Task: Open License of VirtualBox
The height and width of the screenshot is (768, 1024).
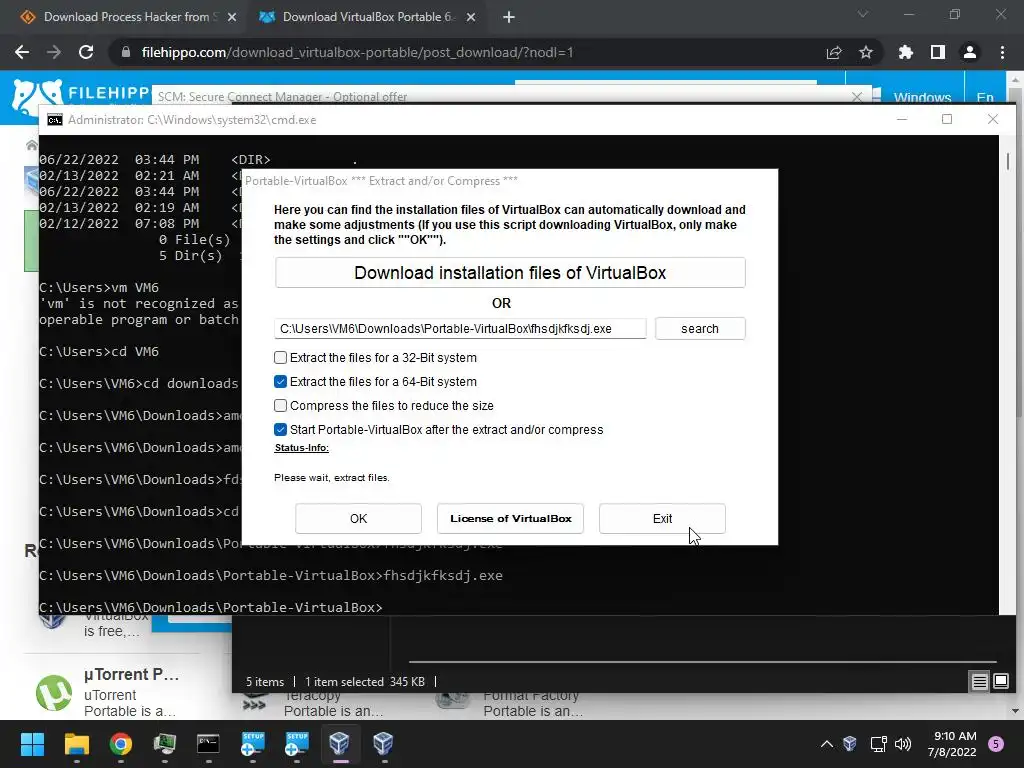Action: [510, 519]
